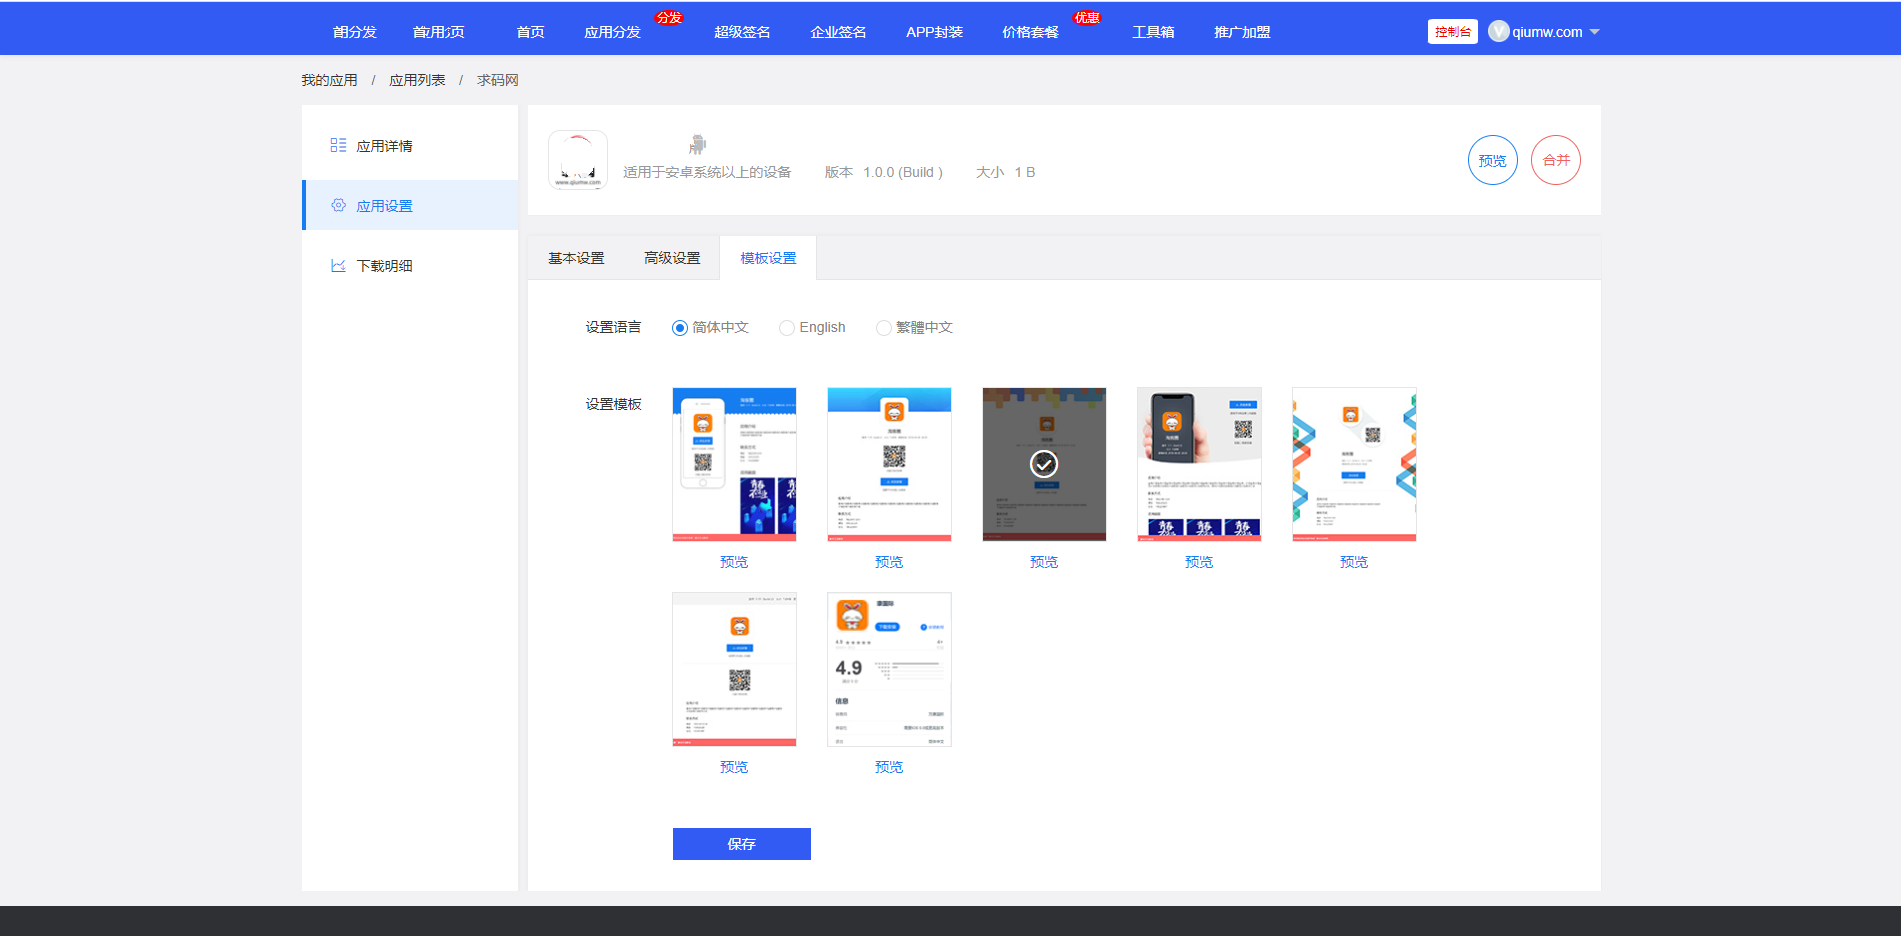Select the English language radio button
The image size is (1901, 936).
pyautogui.click(x=787, y=328)
